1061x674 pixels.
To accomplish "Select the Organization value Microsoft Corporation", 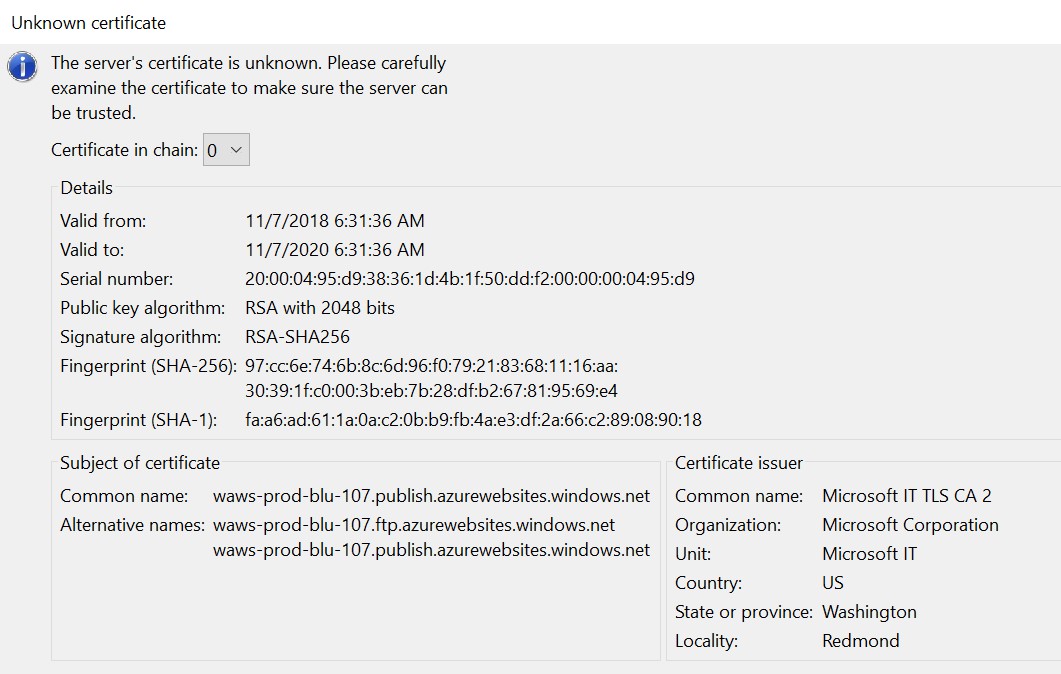I will (910, 524).
